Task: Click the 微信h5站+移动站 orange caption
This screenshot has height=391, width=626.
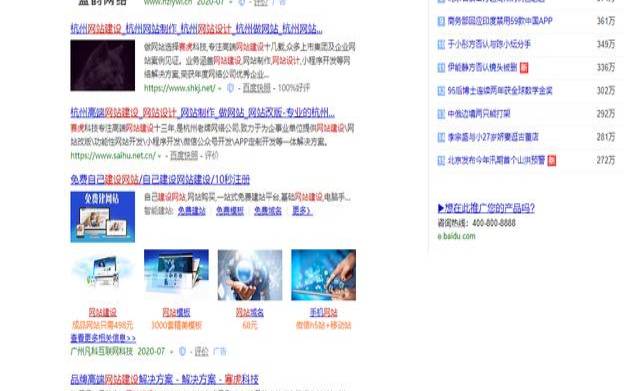Action: (x=323, y=325)
